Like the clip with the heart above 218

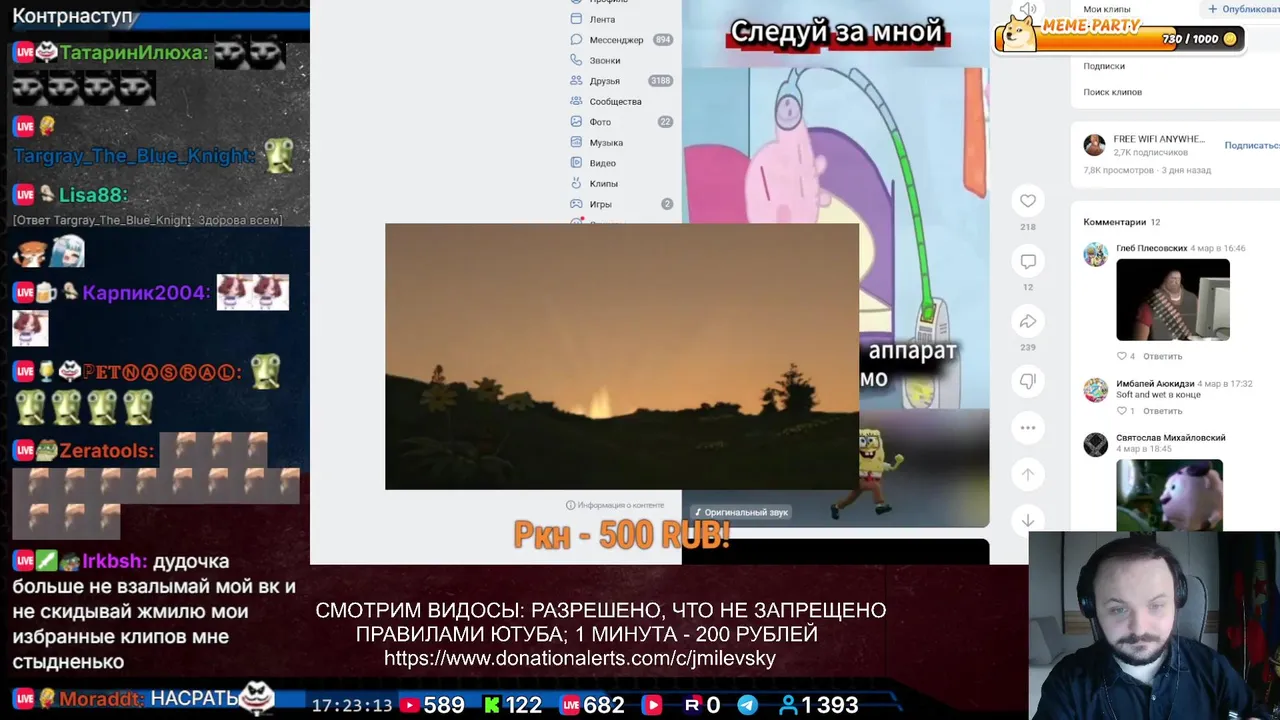tap(1028, 201)
